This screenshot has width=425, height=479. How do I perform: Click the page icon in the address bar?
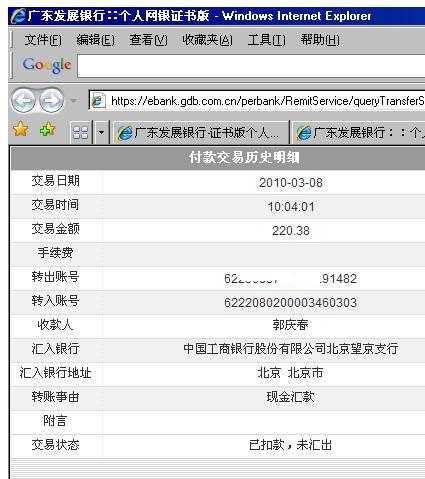(98, 101)
